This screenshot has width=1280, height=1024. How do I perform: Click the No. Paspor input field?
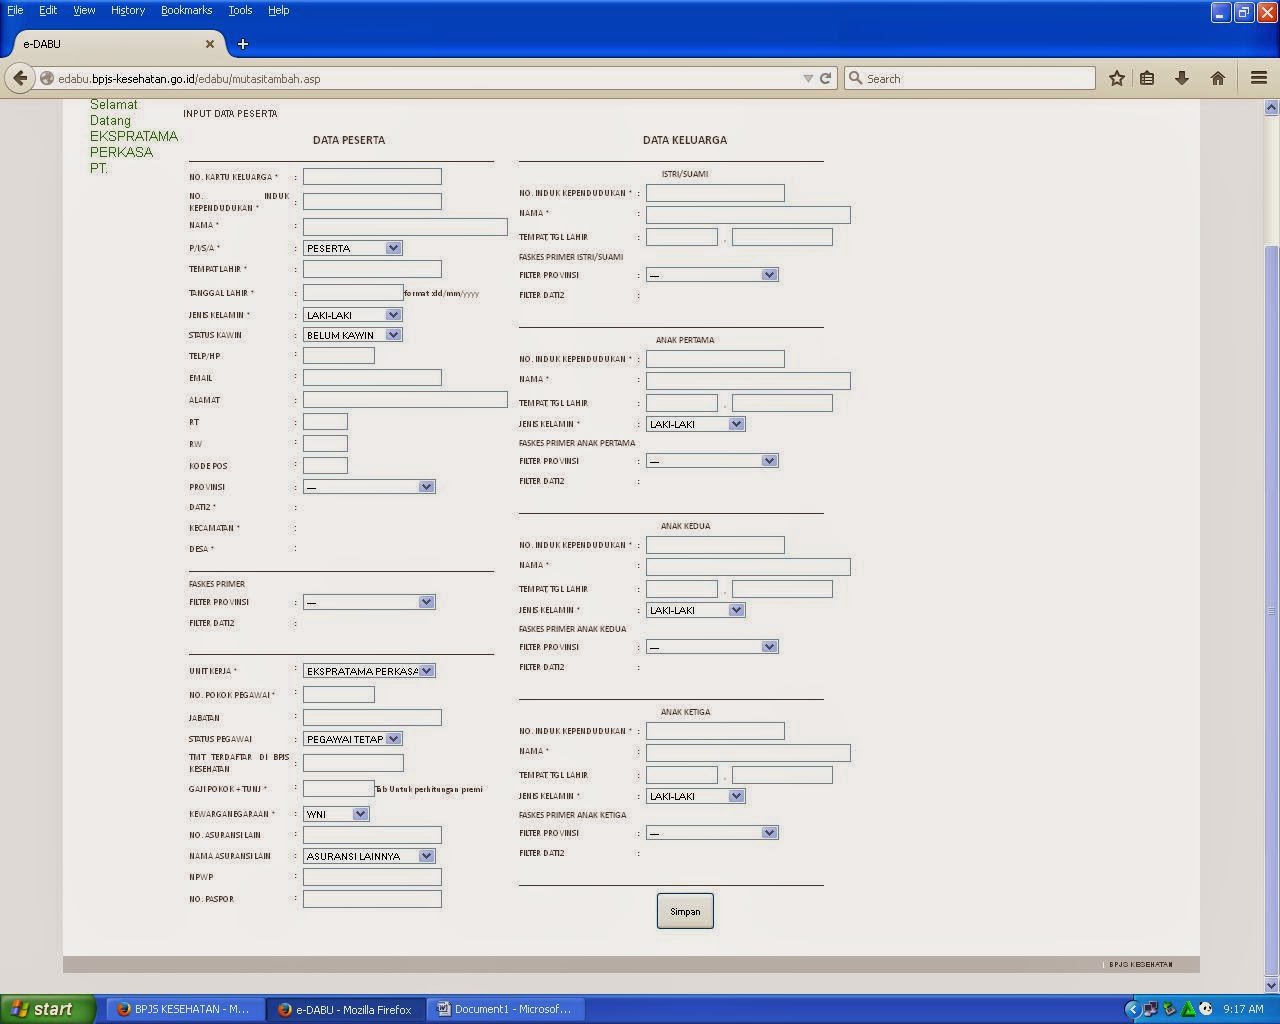pyautogui.click(x=372, y=899)
